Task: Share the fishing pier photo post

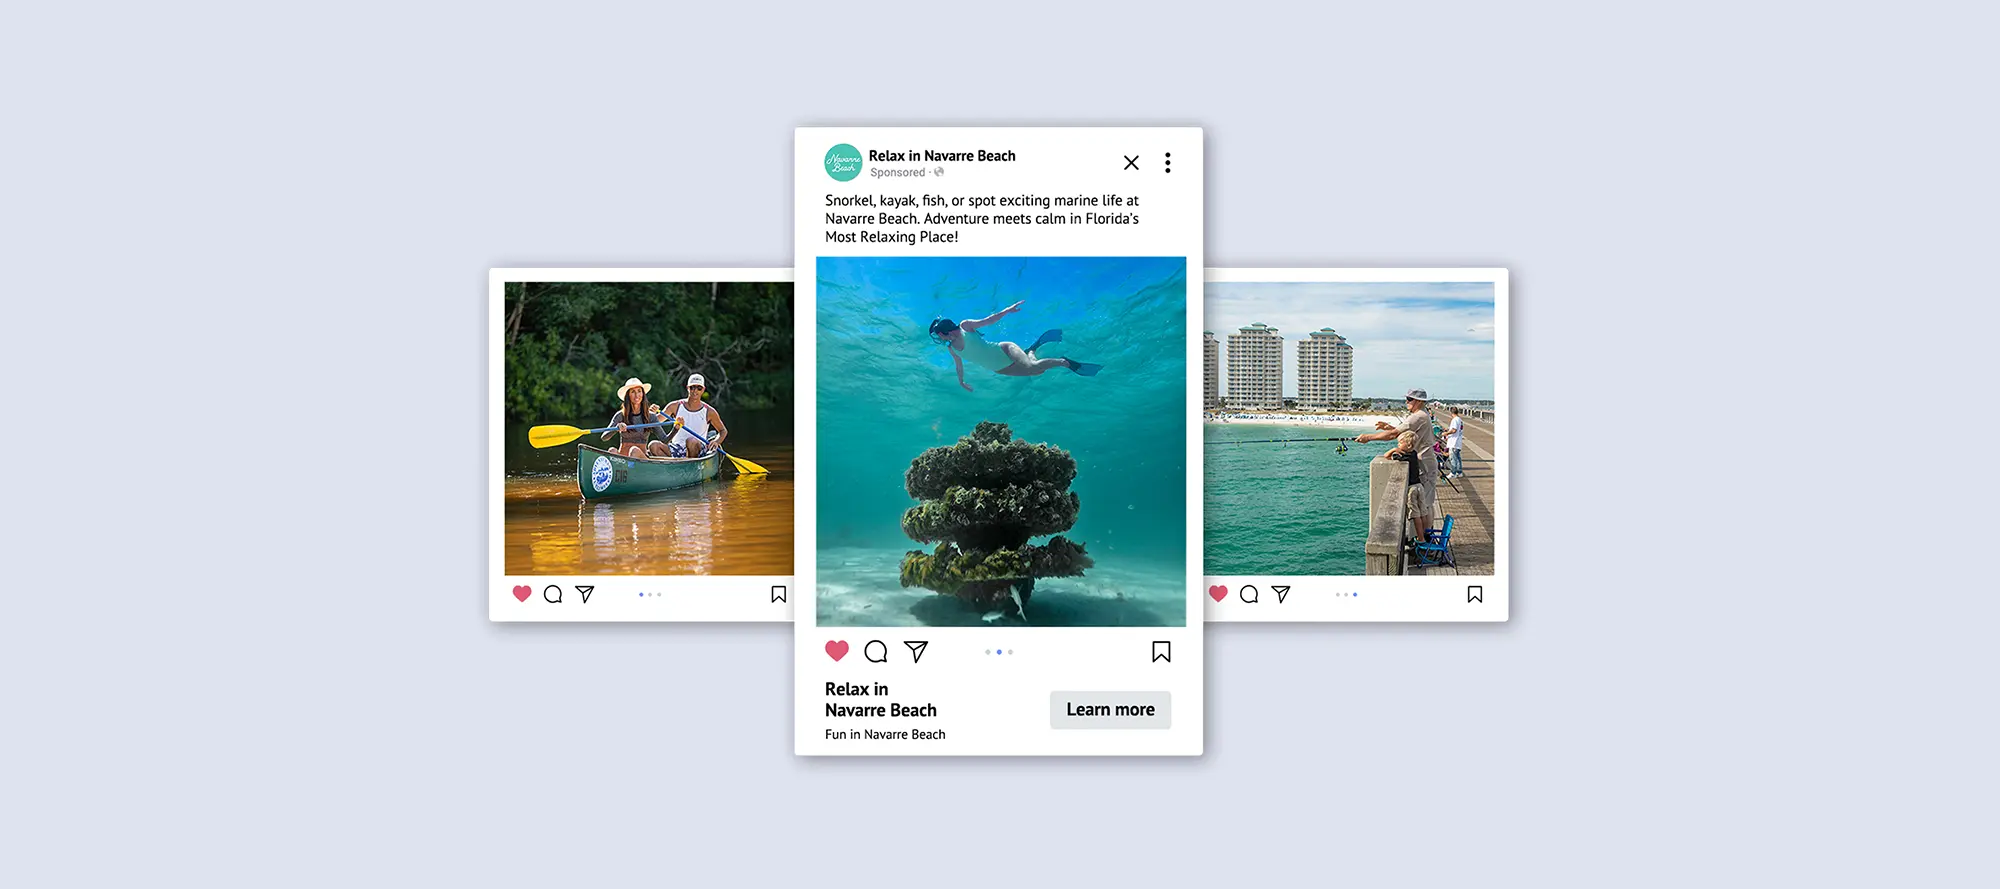Action: click(x=1281, y=594)
